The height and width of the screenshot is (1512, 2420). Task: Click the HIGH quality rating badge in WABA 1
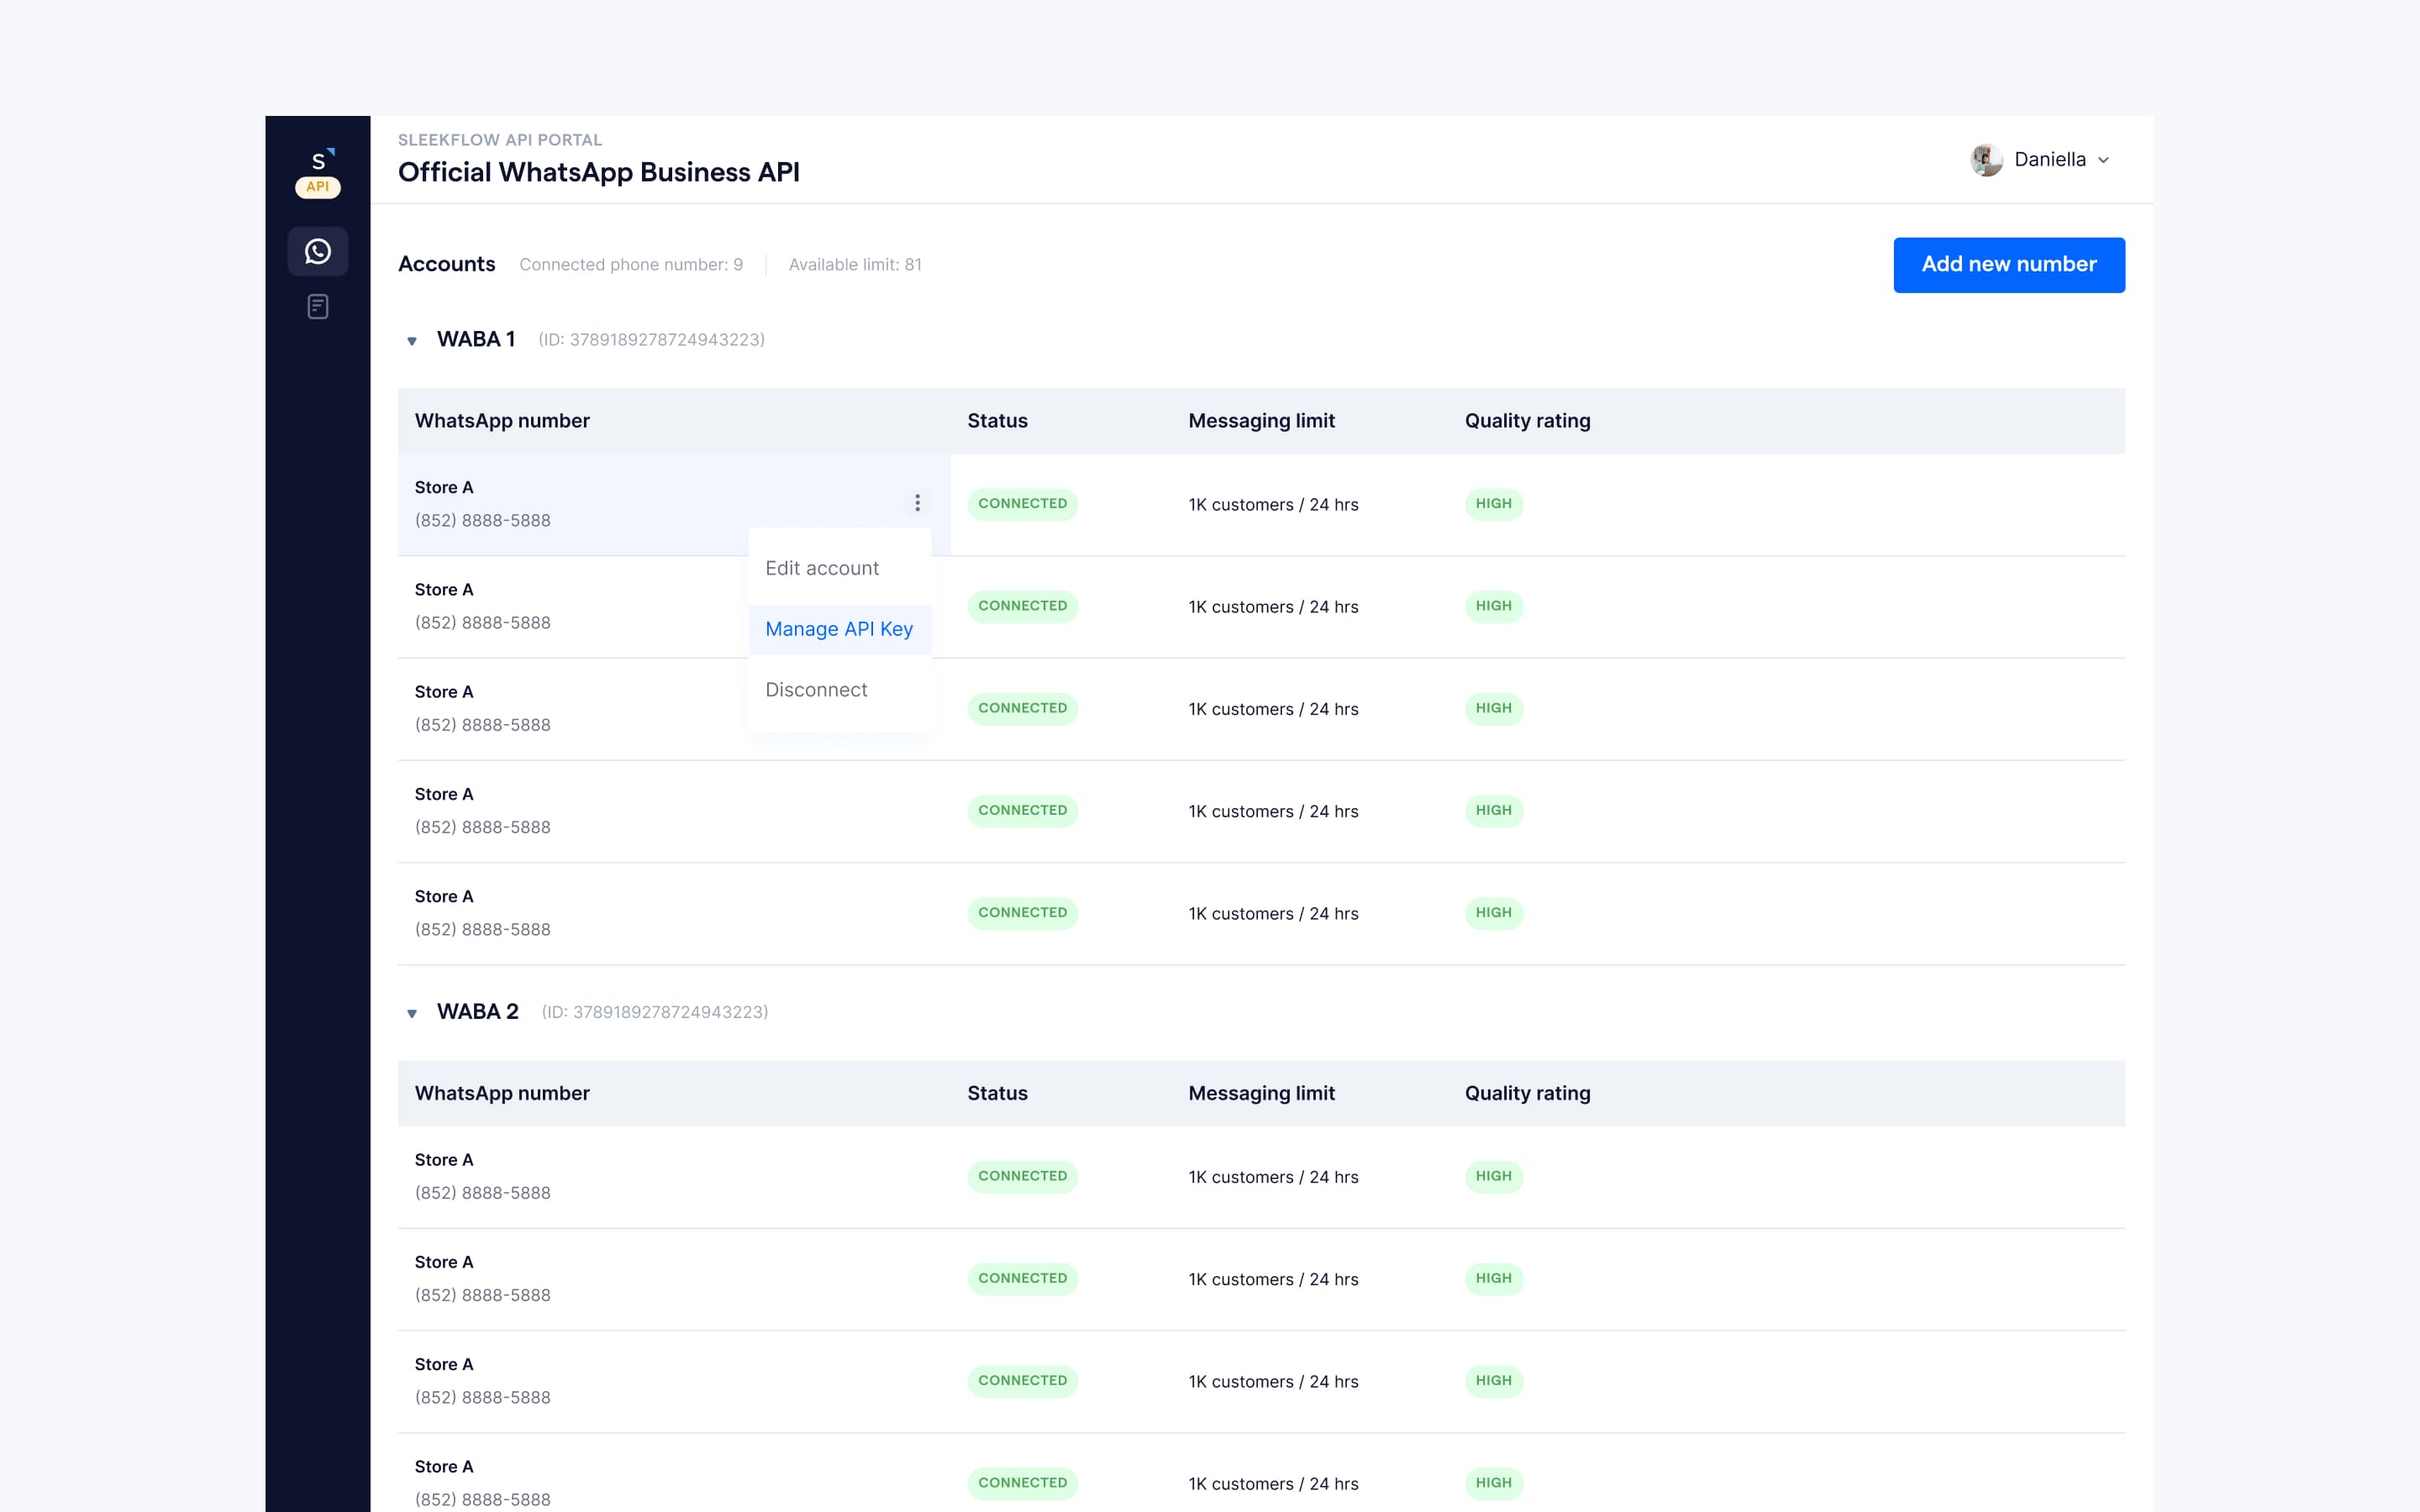point(1493,504)
